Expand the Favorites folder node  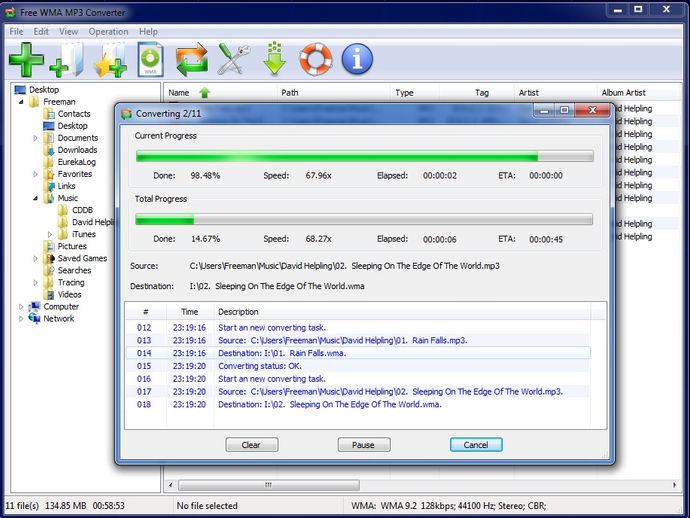tap(35, 174)
